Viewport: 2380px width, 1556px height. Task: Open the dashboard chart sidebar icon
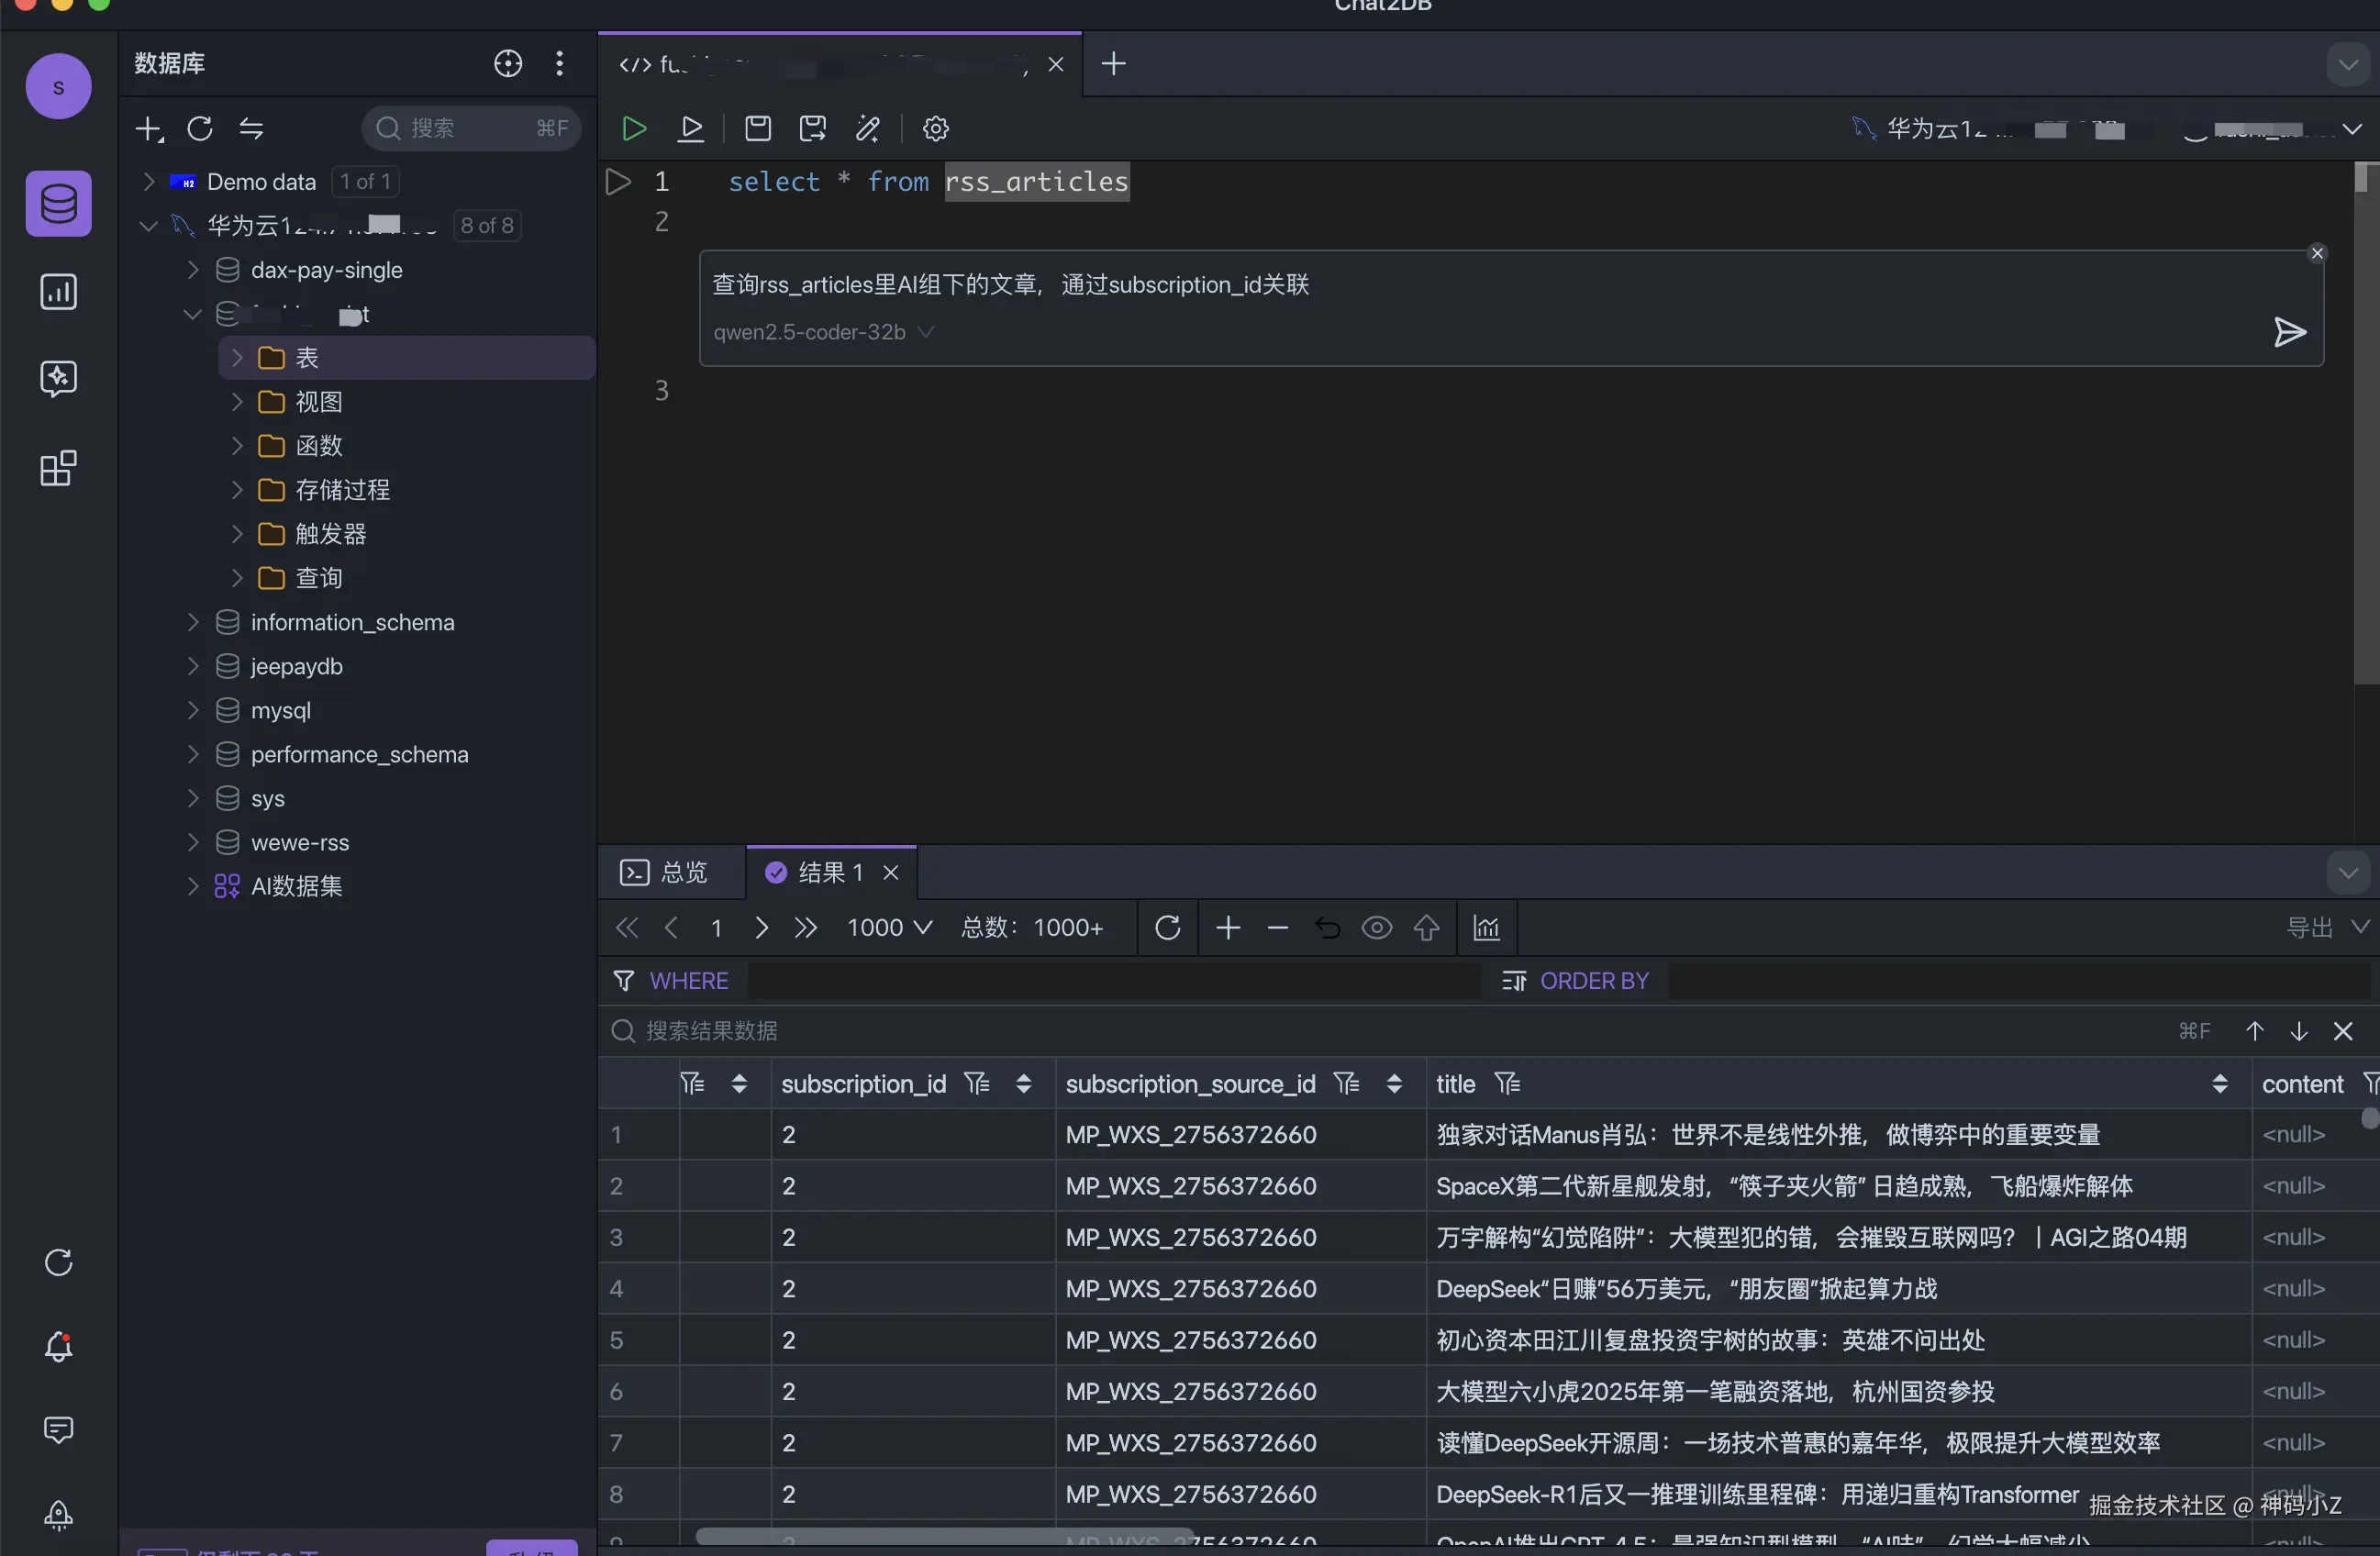(x=58, y=292)
